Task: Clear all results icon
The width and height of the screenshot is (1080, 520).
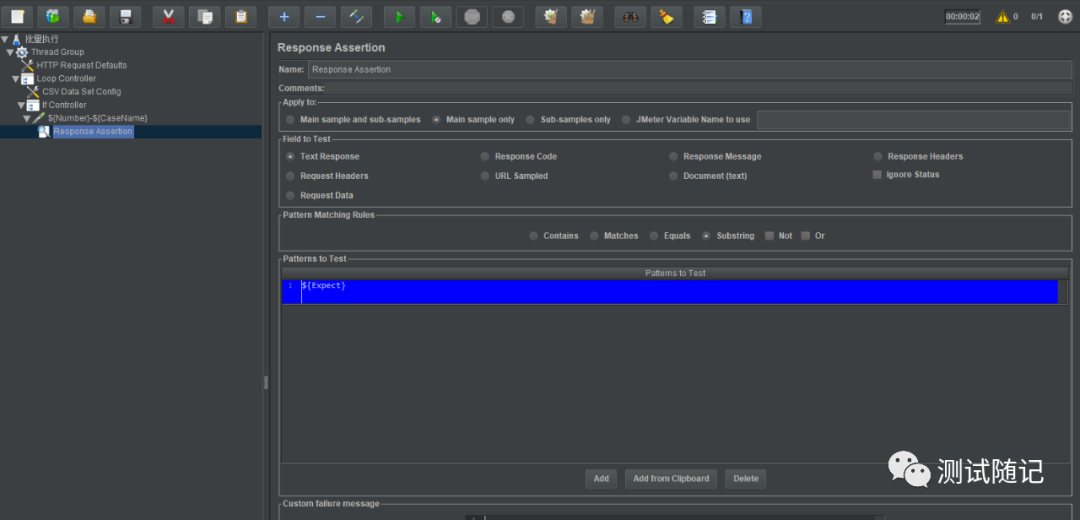Action: point(587,17)
